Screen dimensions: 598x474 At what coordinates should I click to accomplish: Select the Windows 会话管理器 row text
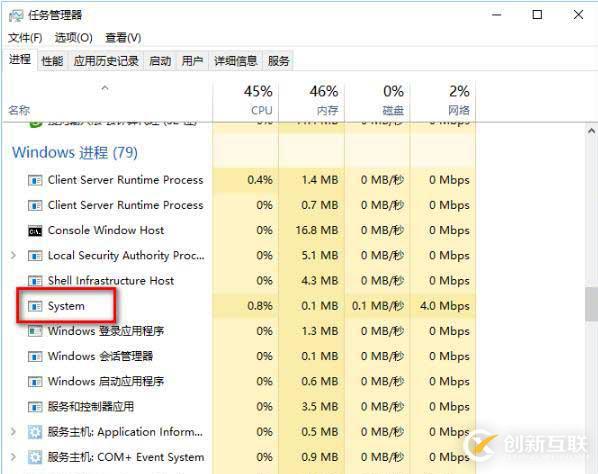point(100,356)
